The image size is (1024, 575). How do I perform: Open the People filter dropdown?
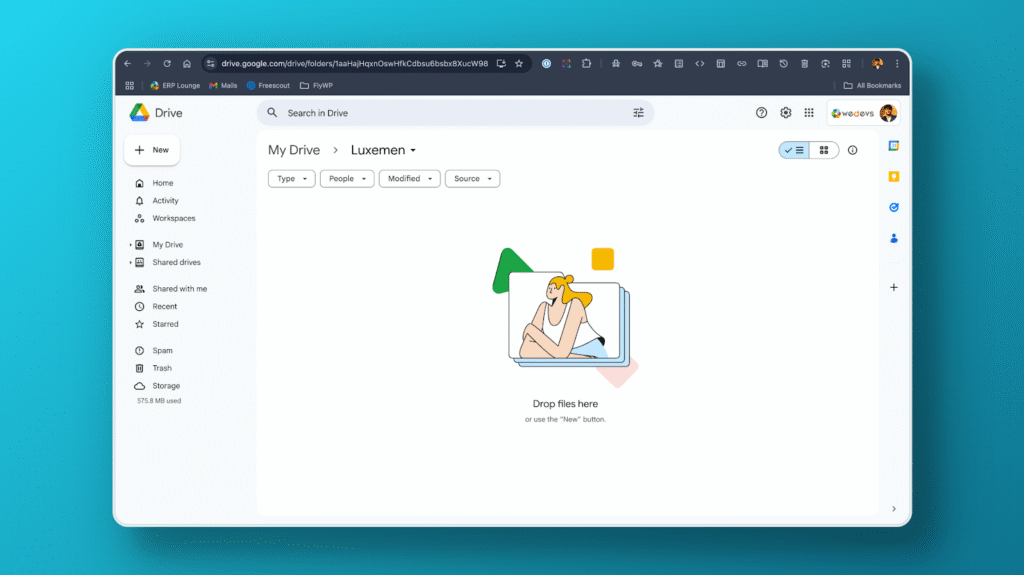347,179
